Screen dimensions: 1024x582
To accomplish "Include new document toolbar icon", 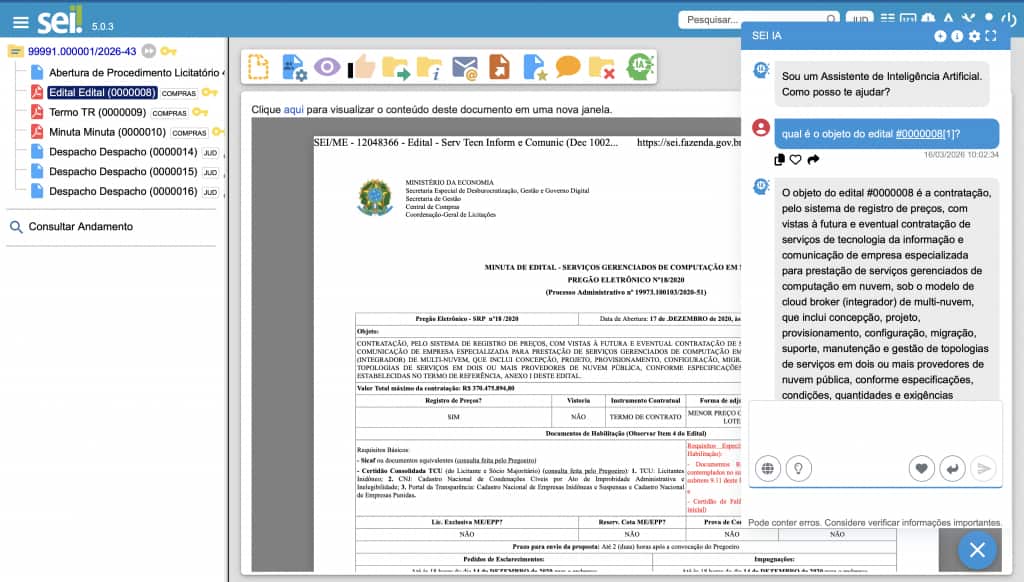I will (x=258, y=67).
